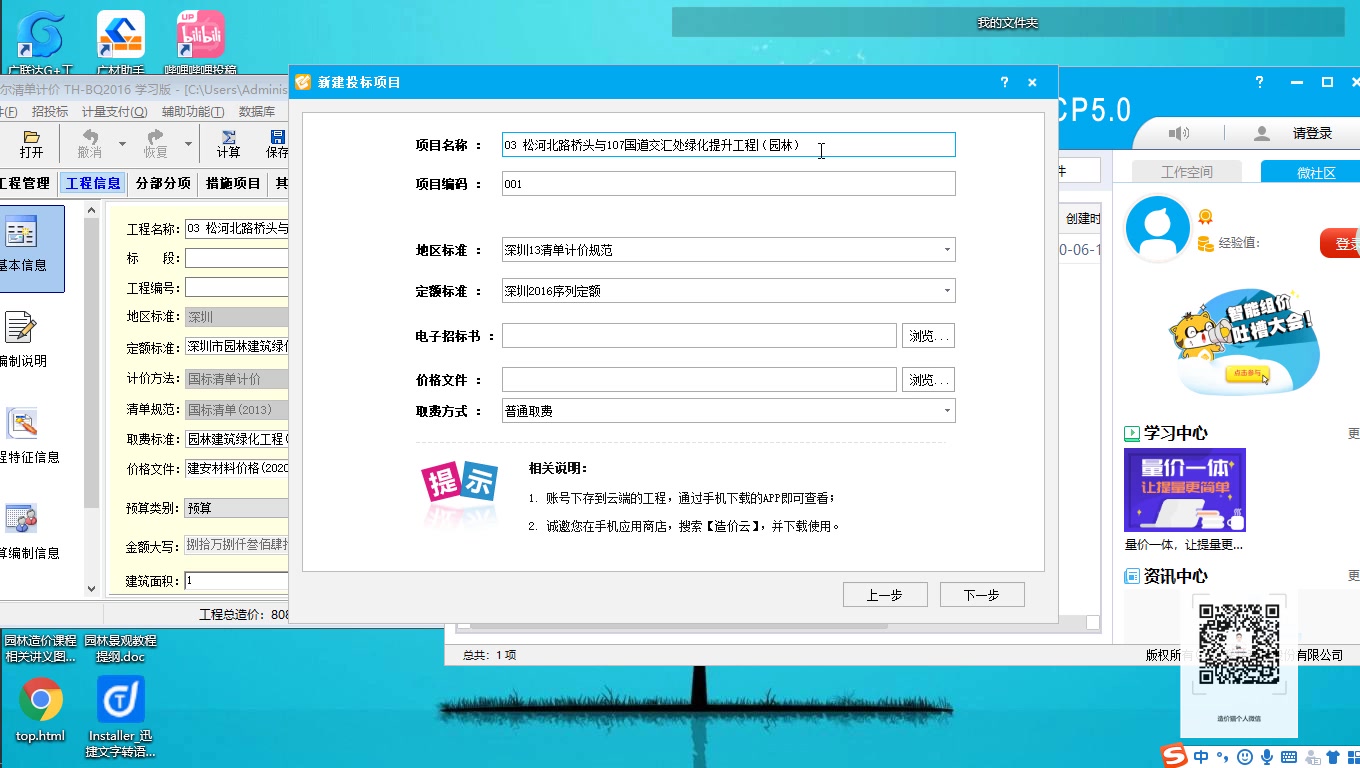Click the 标段 field in the background window

coord(237,258)
